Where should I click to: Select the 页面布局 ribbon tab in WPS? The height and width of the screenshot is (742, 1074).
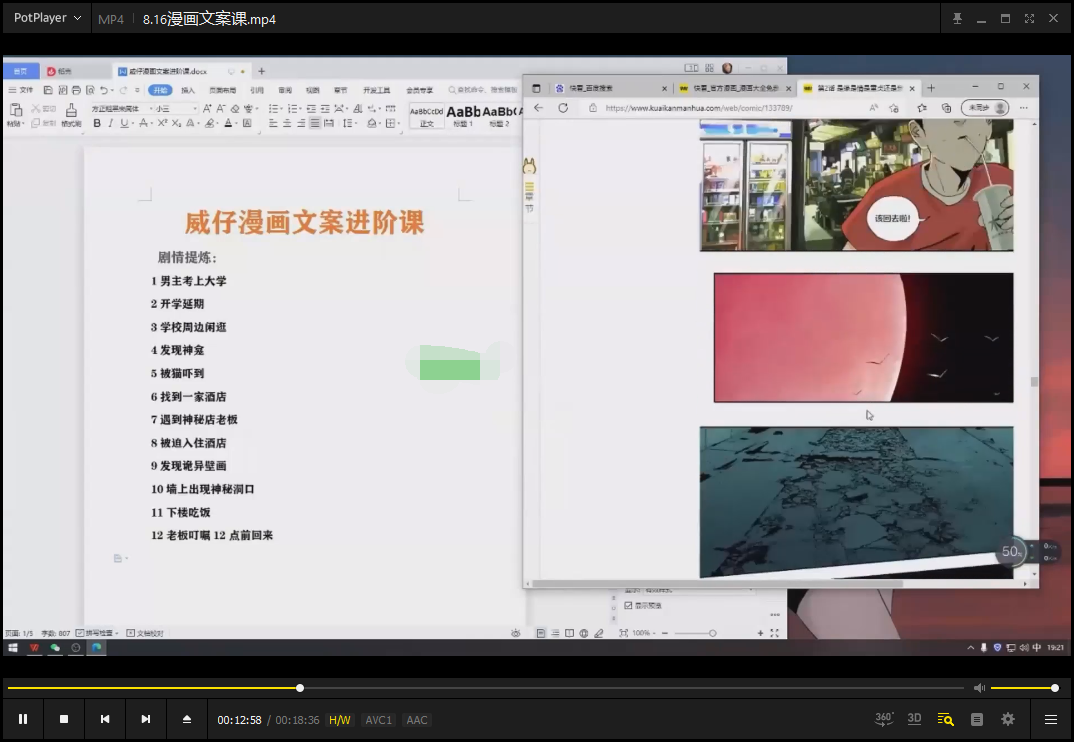click(x=222, y=90)
